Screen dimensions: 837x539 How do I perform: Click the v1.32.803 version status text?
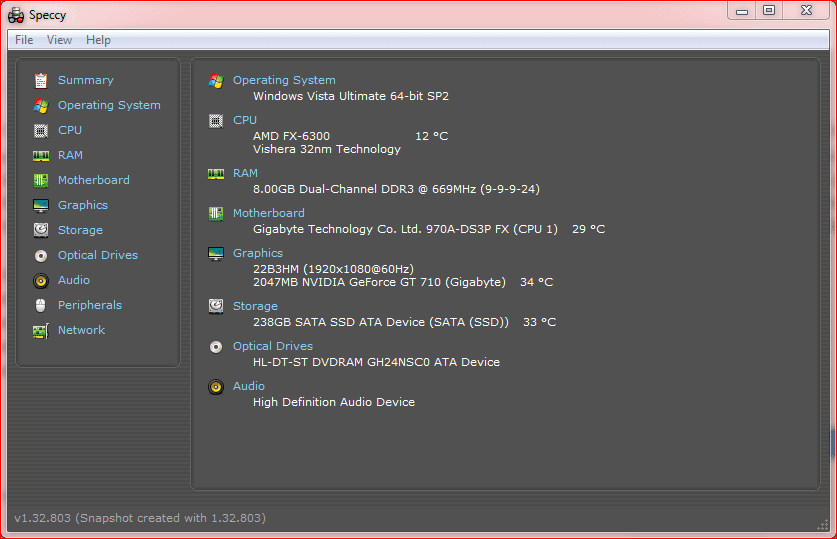(x=140, y=518)
